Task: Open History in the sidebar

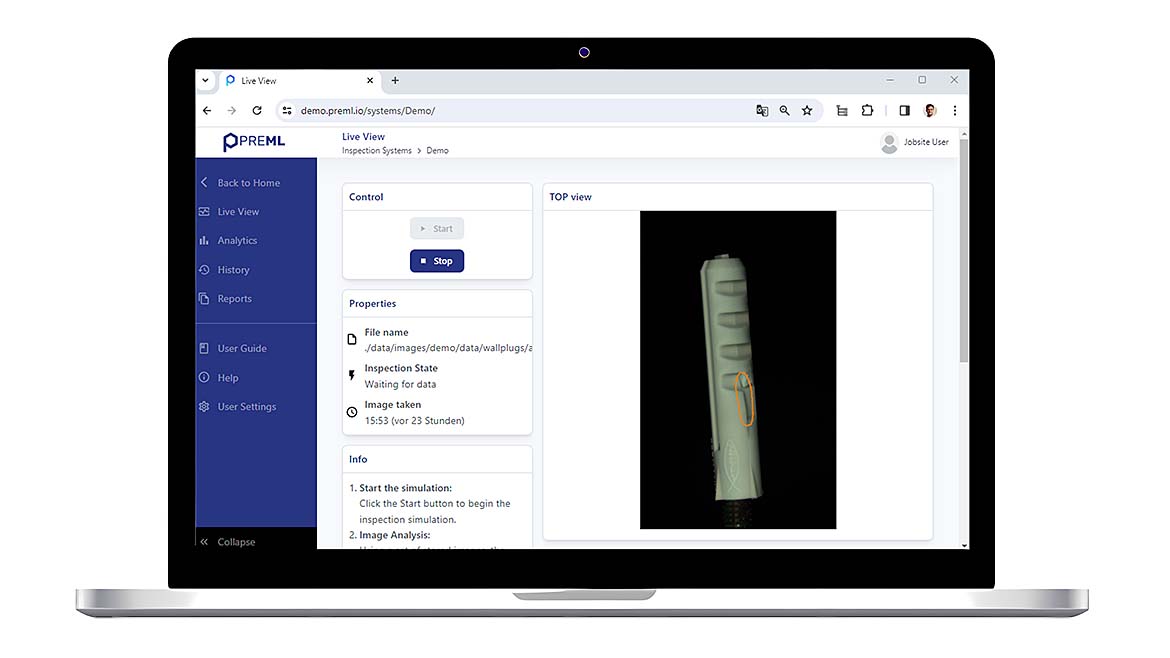Action: click(233, 270)
